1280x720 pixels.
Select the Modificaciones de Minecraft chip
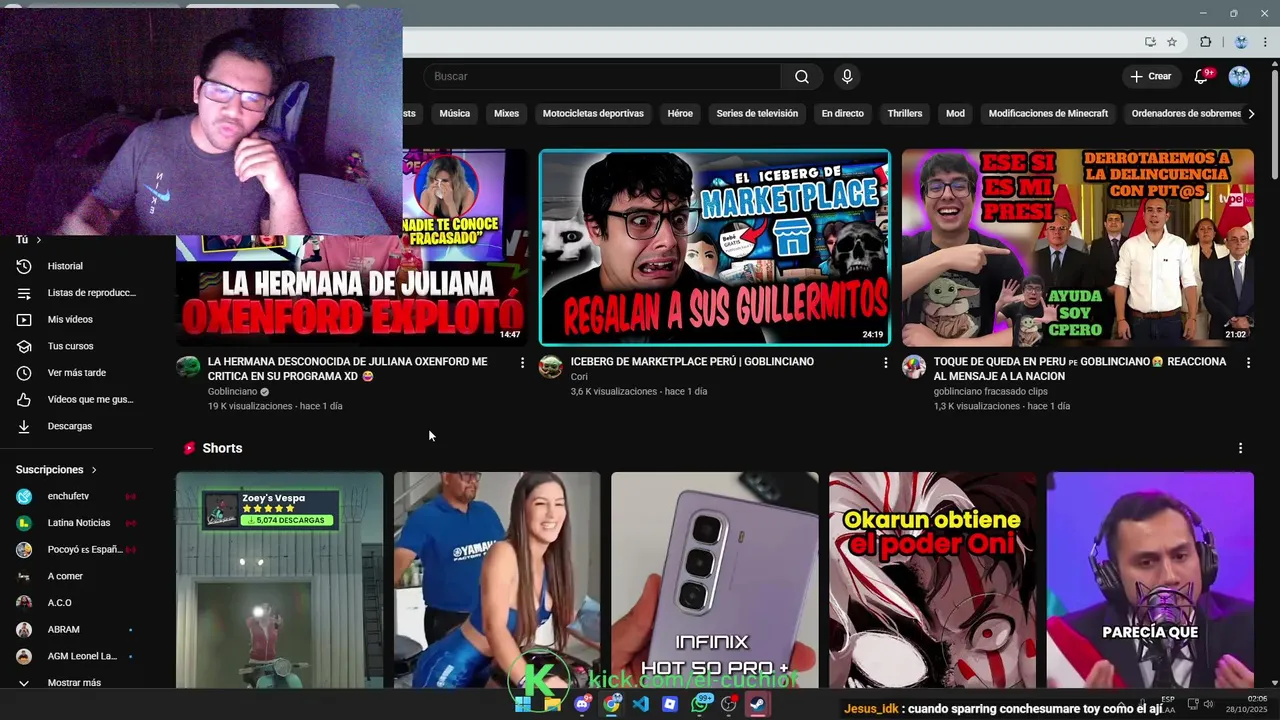coord(1048,114)
